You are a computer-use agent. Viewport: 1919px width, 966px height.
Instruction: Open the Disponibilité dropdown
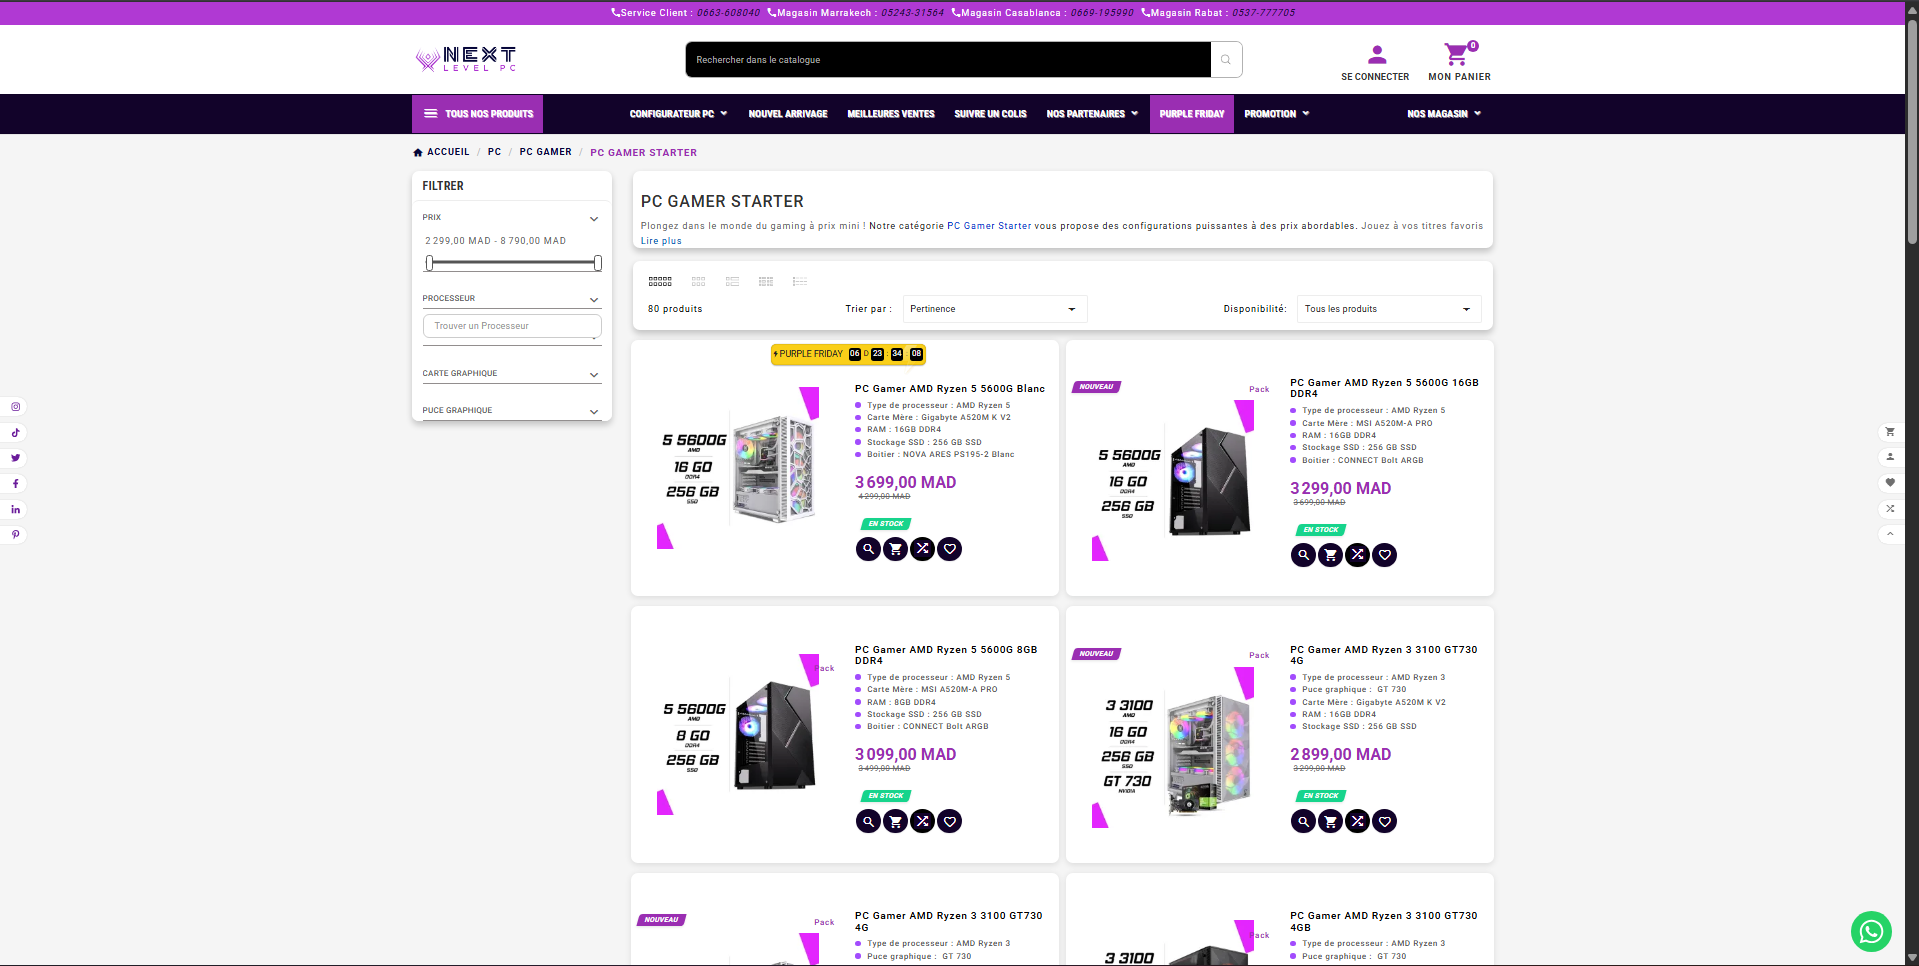1388,309
